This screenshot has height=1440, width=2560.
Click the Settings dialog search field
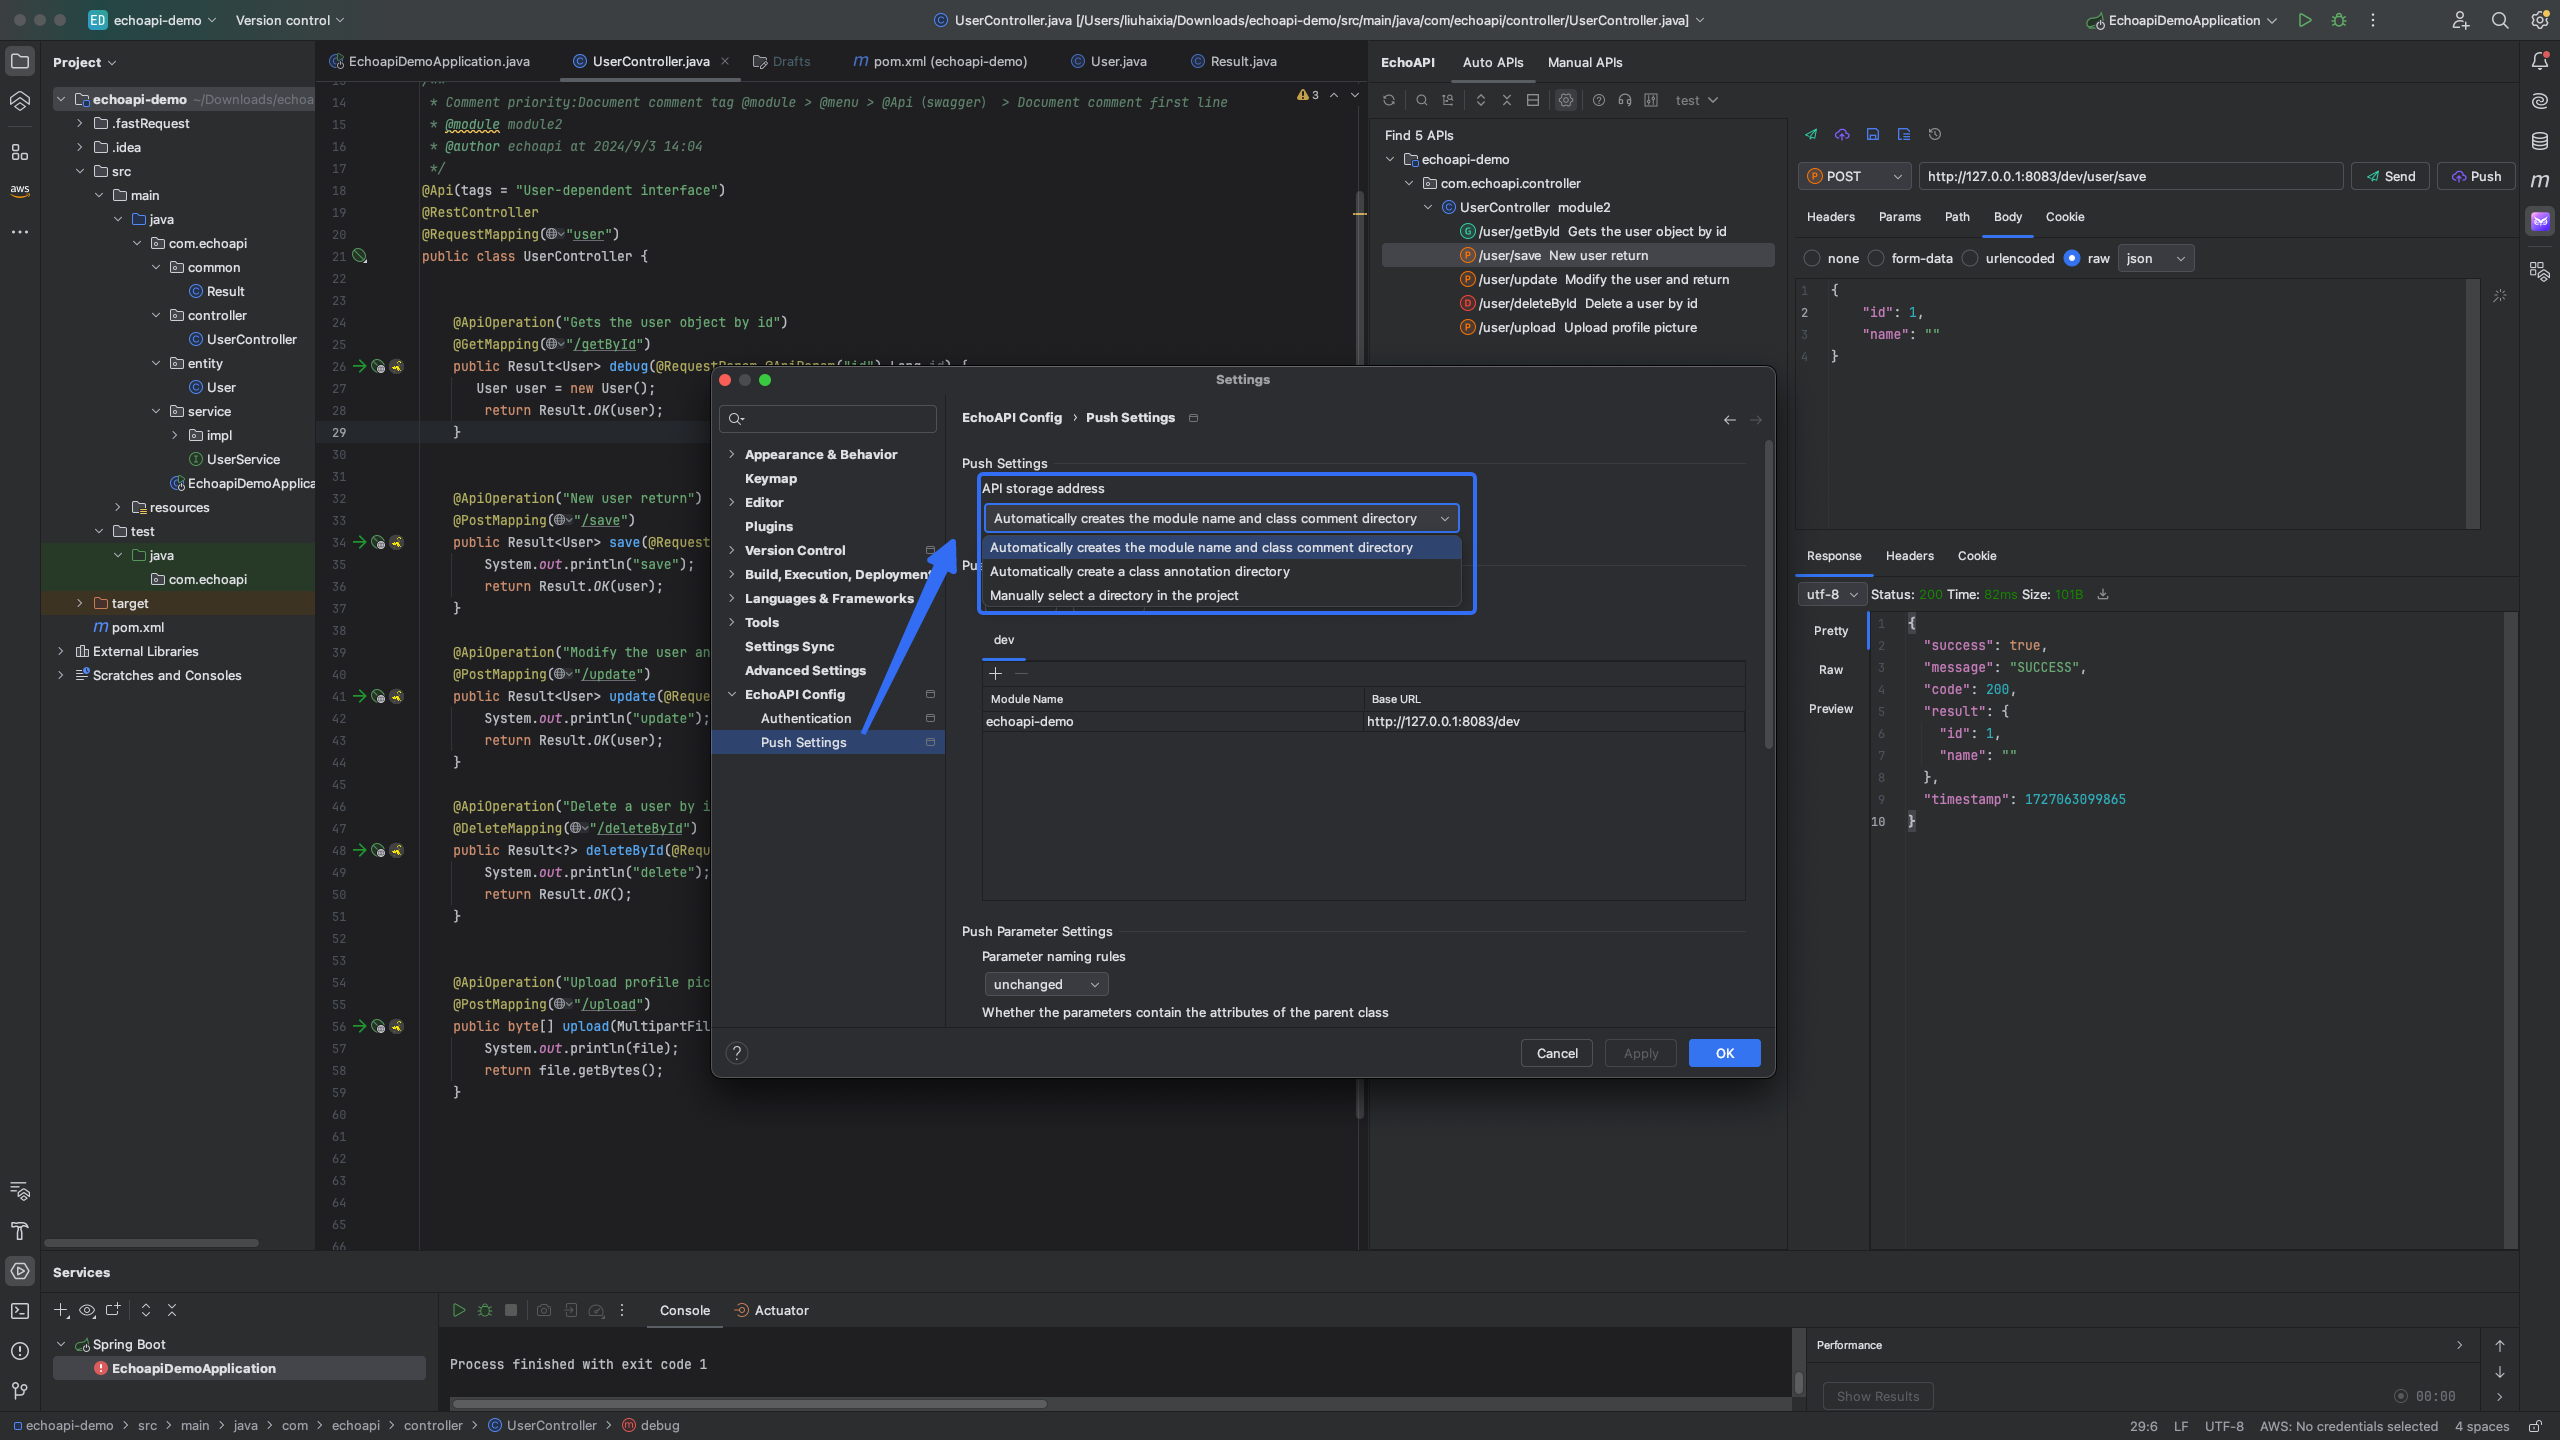[x=828, y=419]
